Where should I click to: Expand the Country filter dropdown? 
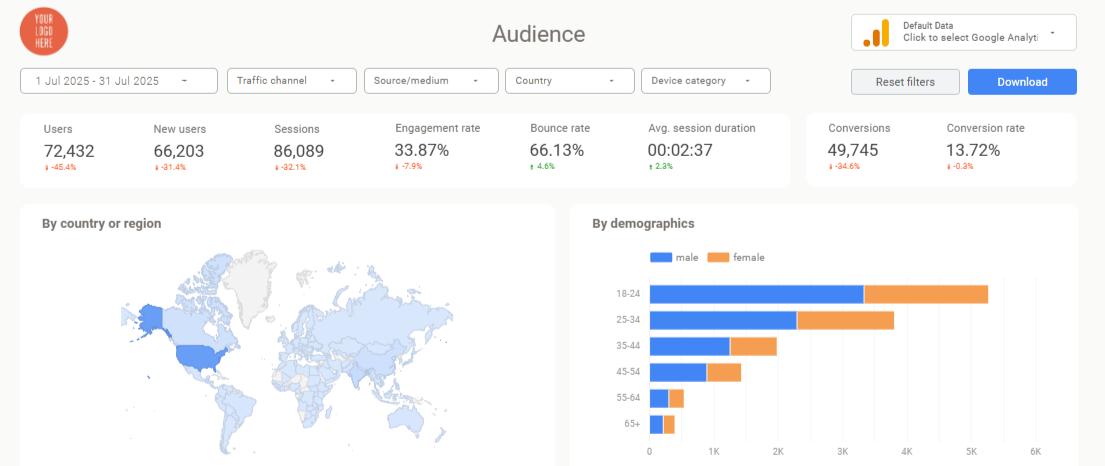click(x=570, y=81)
